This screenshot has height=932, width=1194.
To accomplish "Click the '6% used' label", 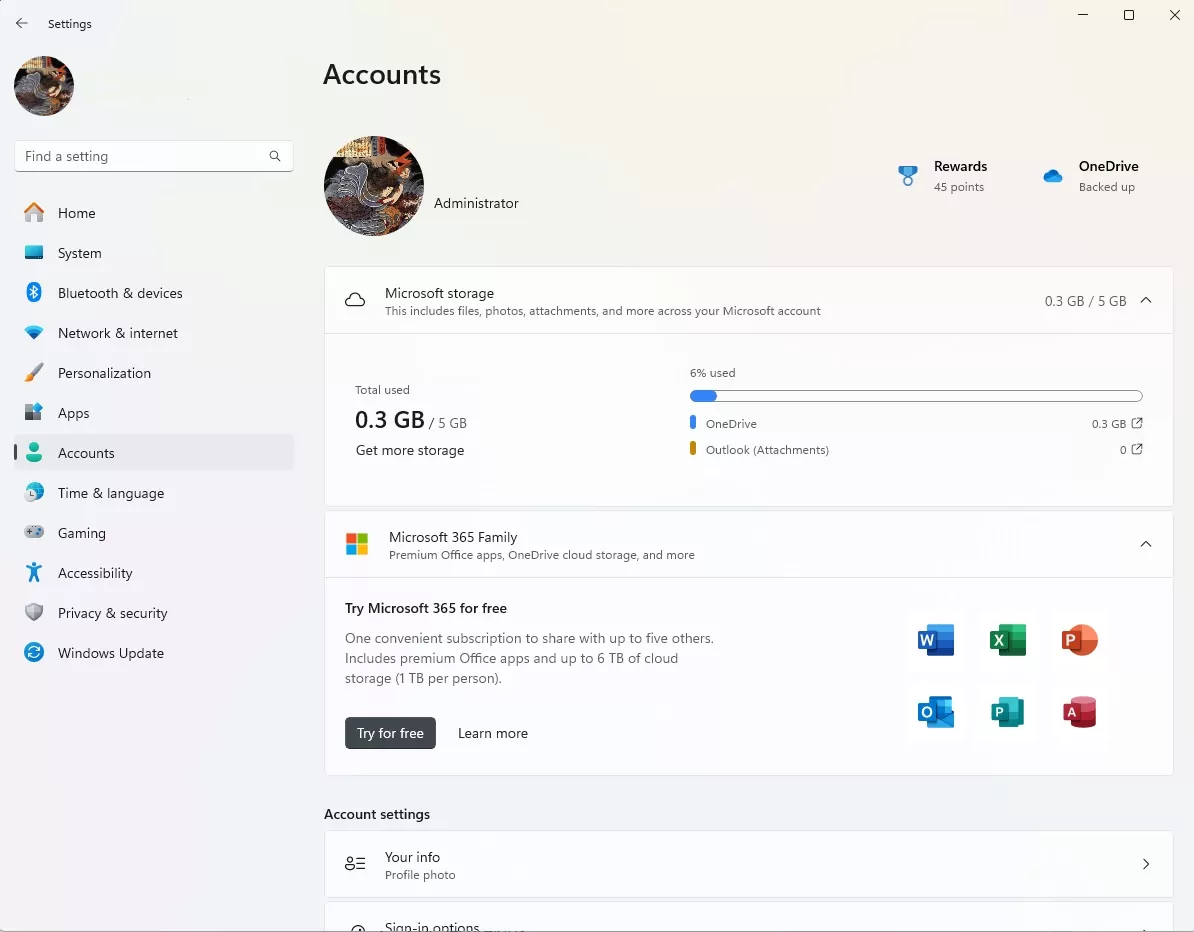I will 713,373.
